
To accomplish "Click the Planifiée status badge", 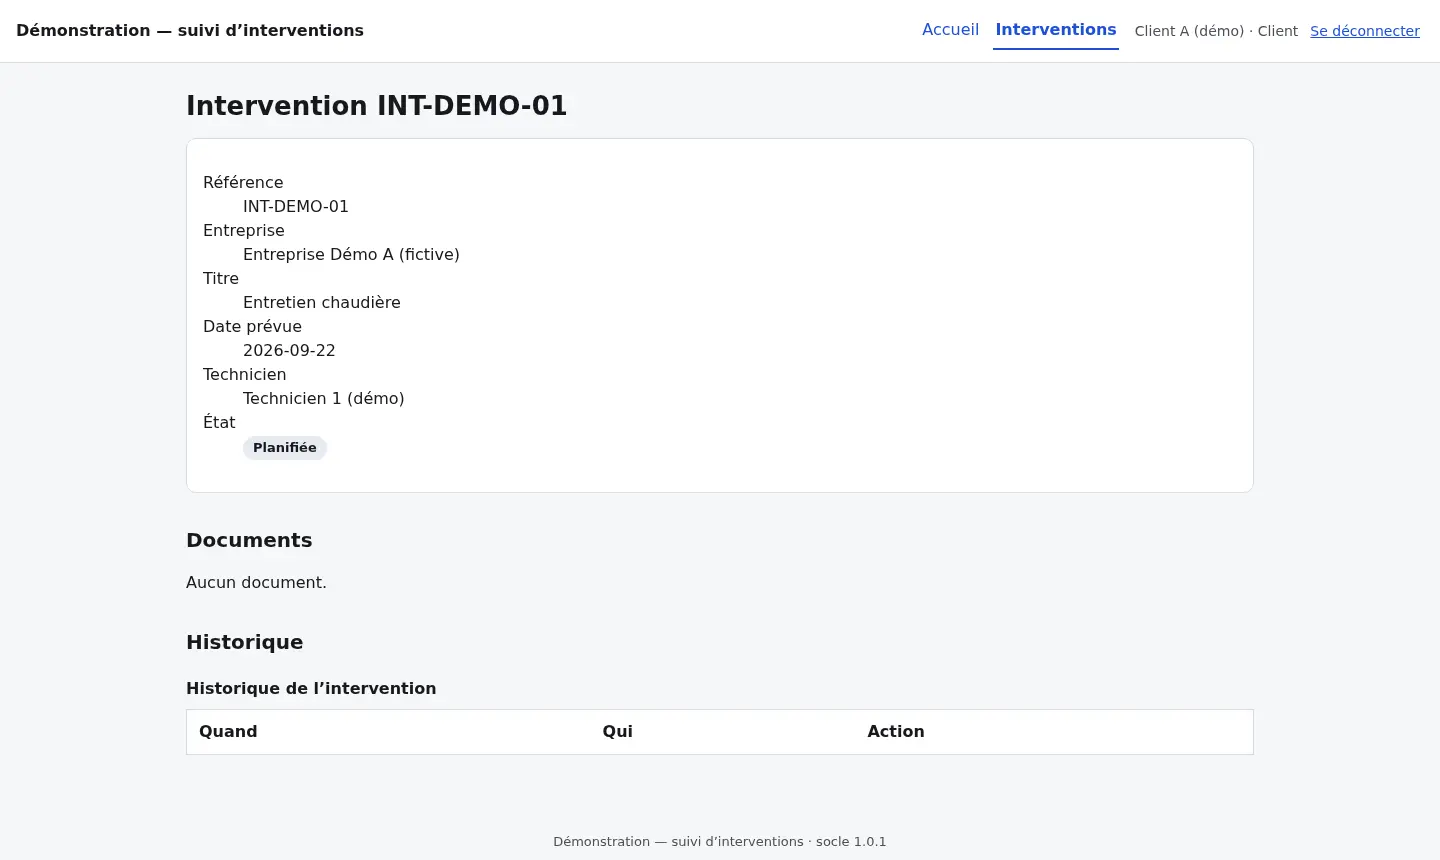I will tap(285, 448).
